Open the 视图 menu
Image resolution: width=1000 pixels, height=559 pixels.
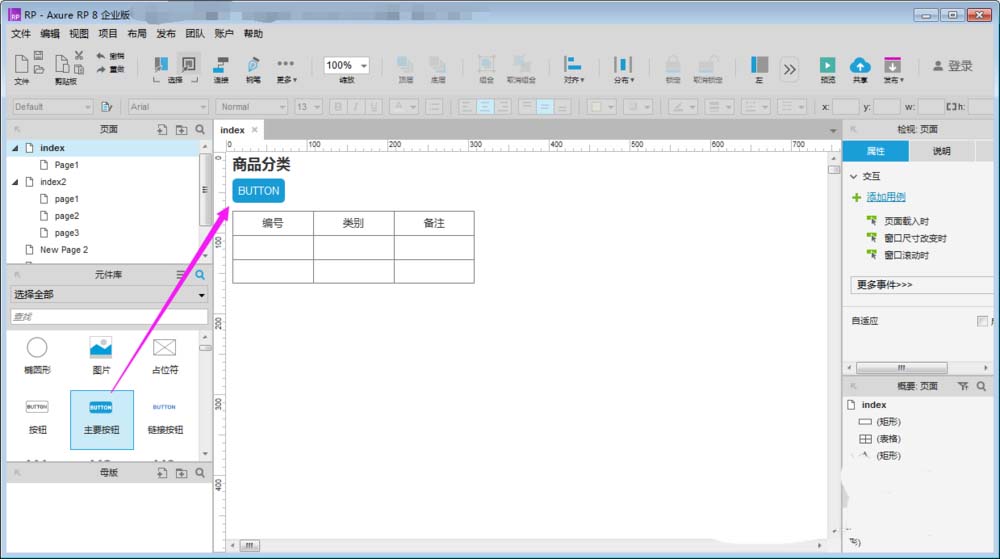(x=78, y=33)
